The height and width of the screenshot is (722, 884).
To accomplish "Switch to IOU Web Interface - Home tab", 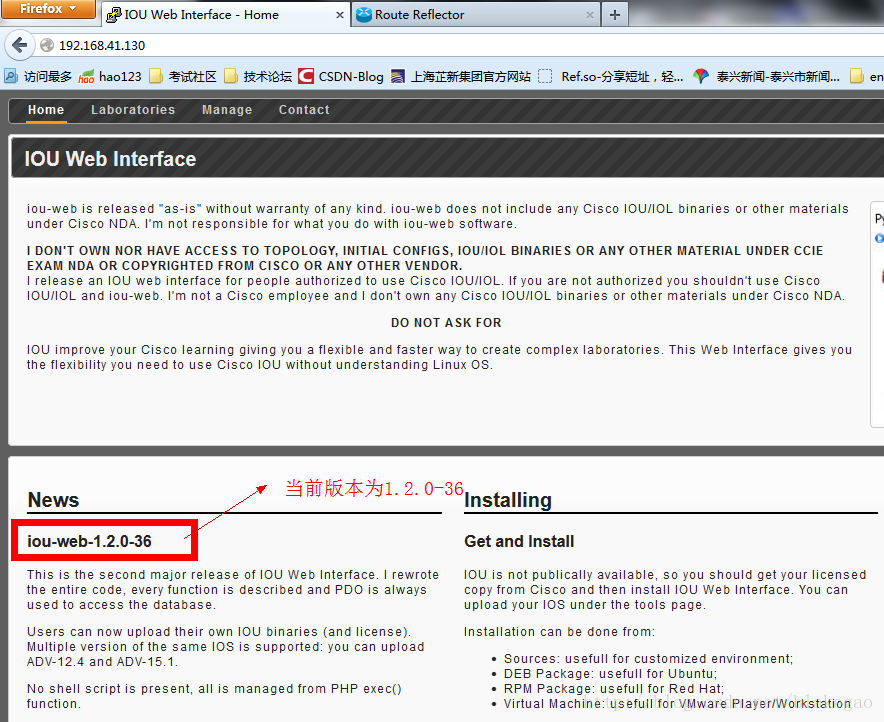I will pyautogui.click(x=226, y=15).
